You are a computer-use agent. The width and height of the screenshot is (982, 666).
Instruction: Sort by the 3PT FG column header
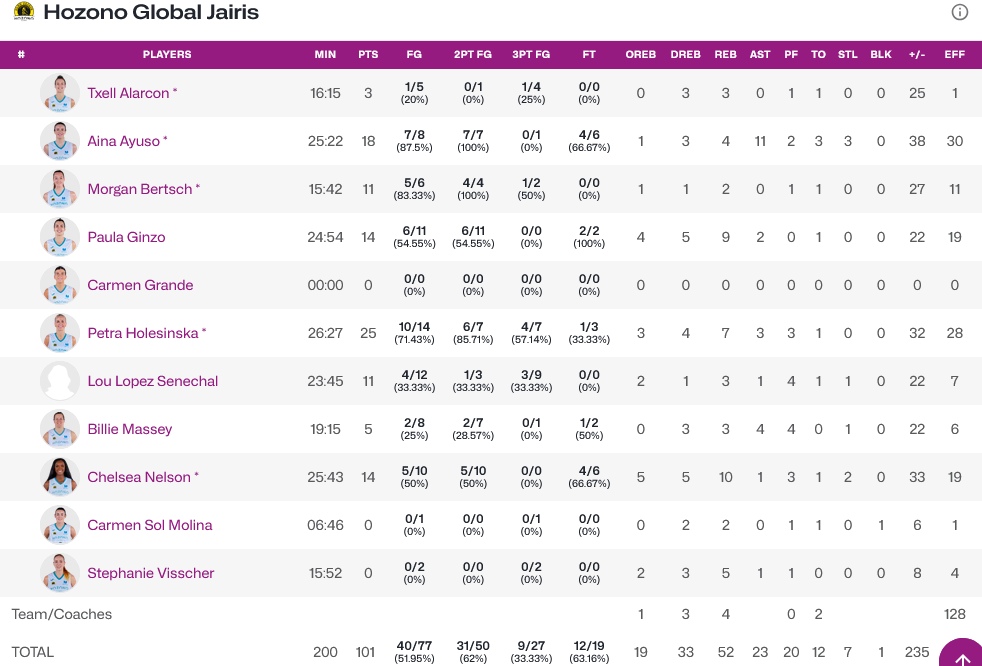(531, 54)
